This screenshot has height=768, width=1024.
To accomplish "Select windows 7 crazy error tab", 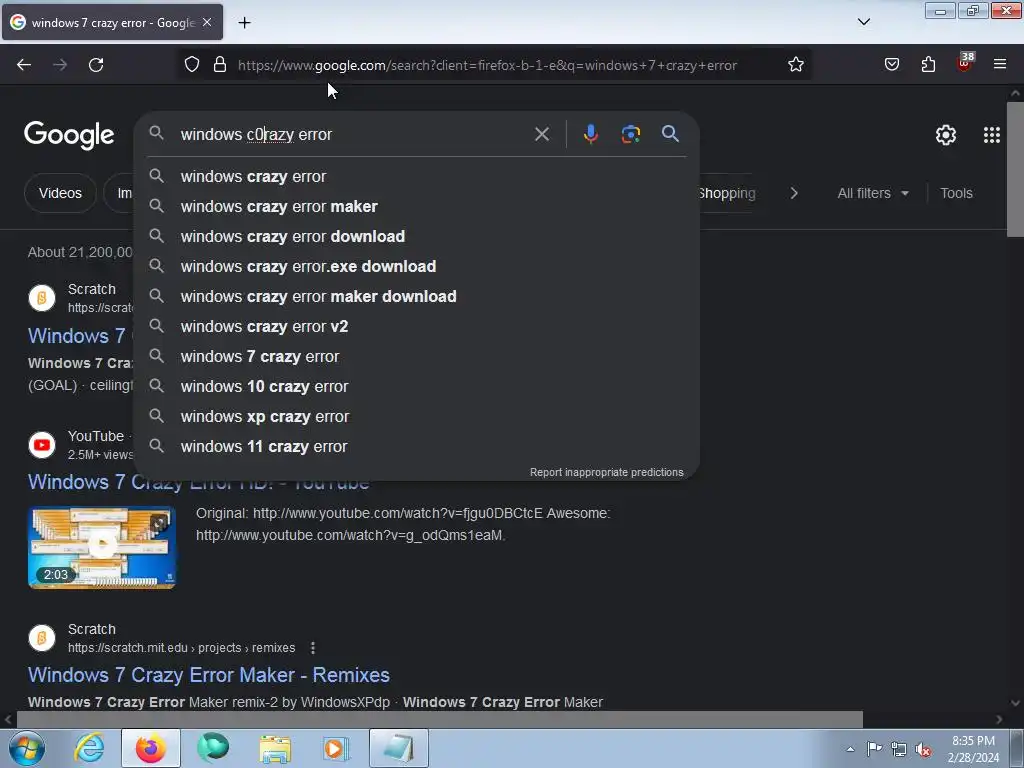I will [x=112, y=22].
